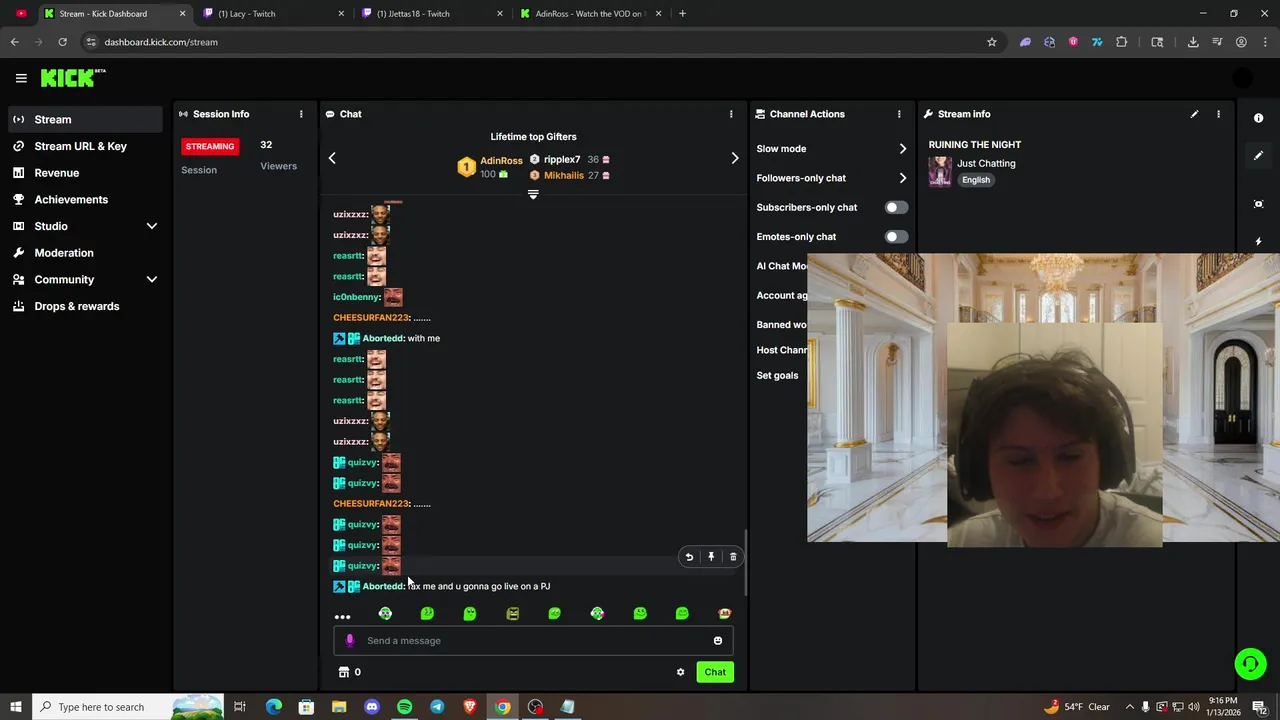The image size is (1280, 720).
Task: Open info icon in right rail
Action: [x=1258, y=118]
